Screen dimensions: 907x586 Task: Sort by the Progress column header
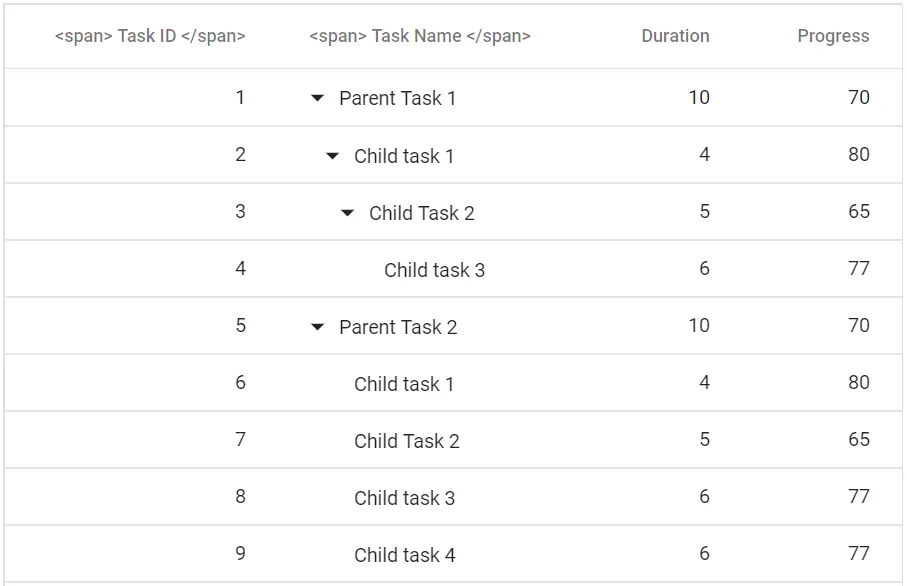click(x=833, y=36)
